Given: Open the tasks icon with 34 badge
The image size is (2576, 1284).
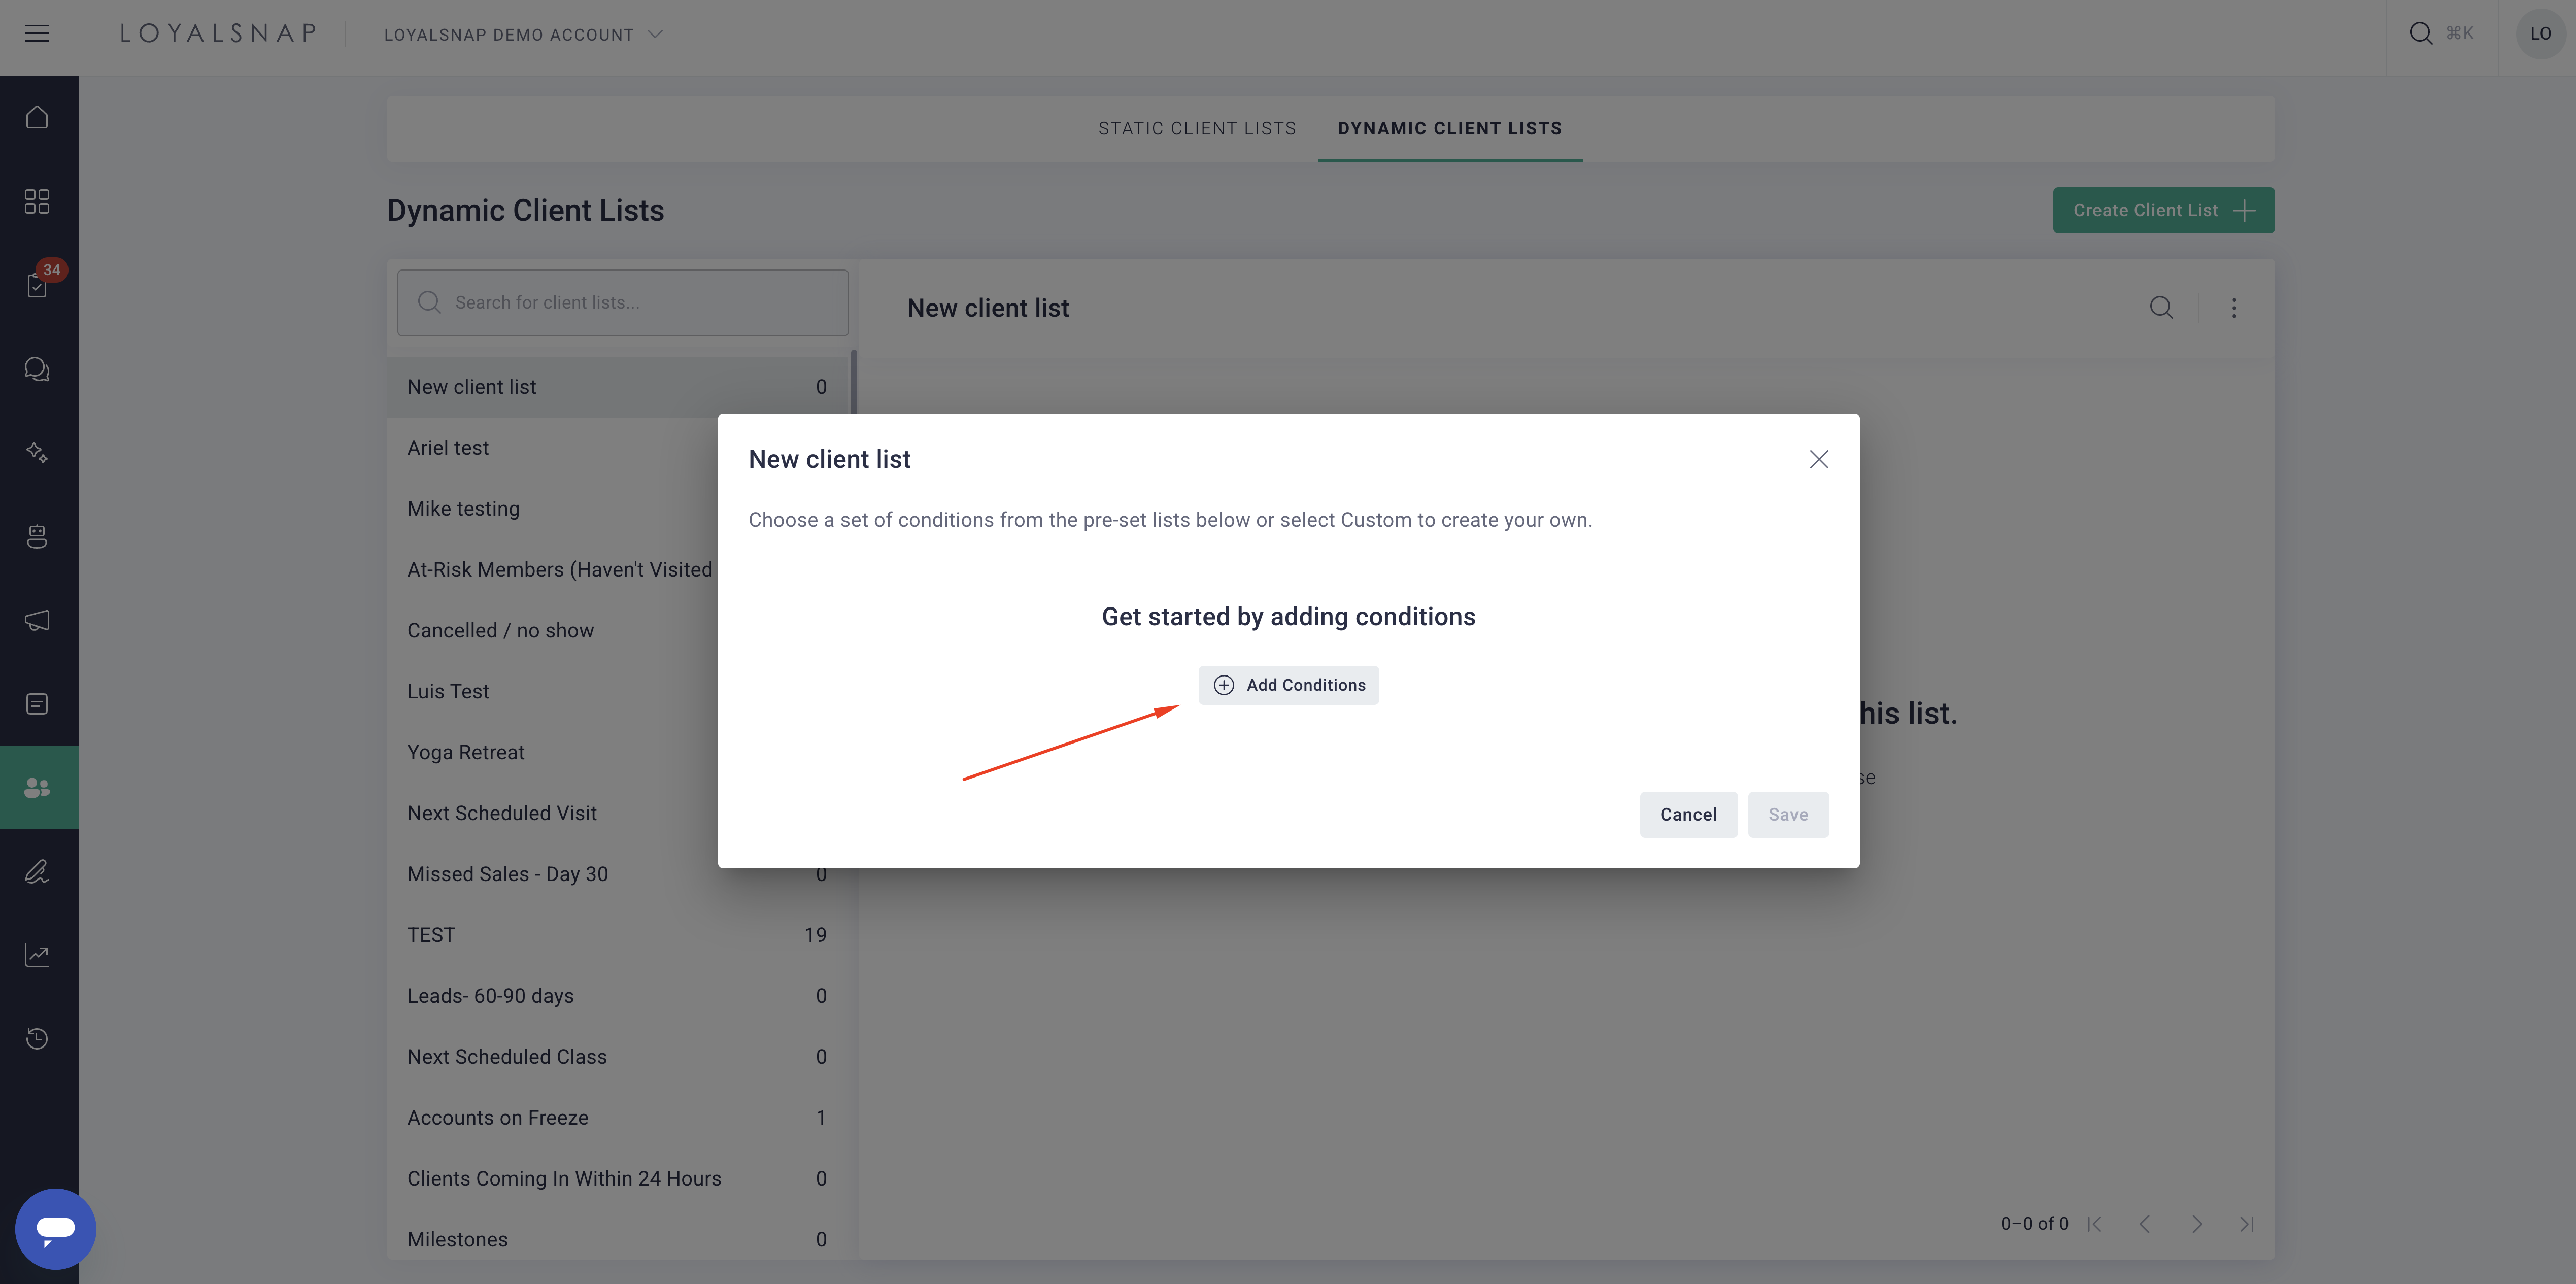Looking at the screenshot, I should 37,285.
